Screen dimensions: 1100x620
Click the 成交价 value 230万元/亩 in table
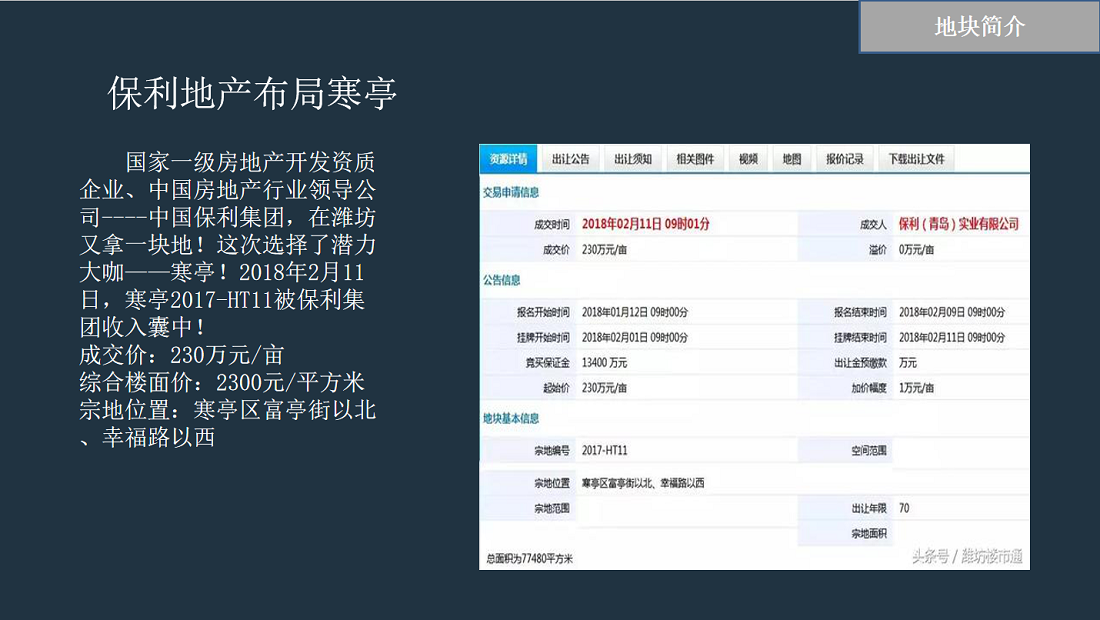click(x=604, y=250)
